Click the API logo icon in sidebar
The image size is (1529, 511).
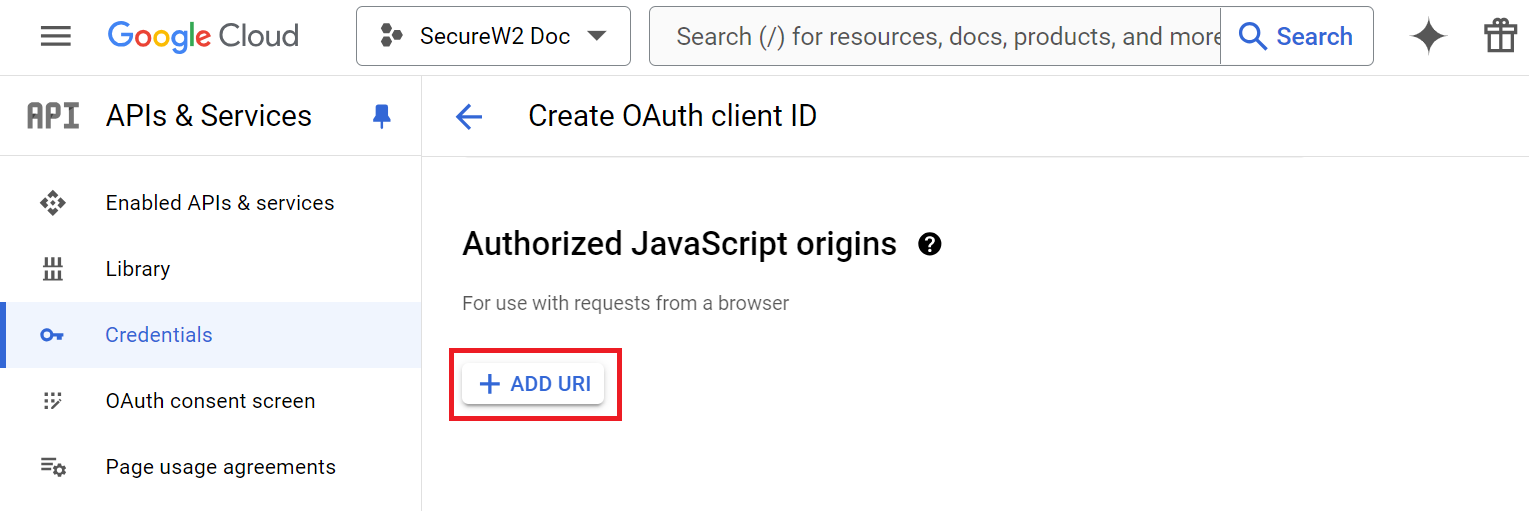[53, 116]
